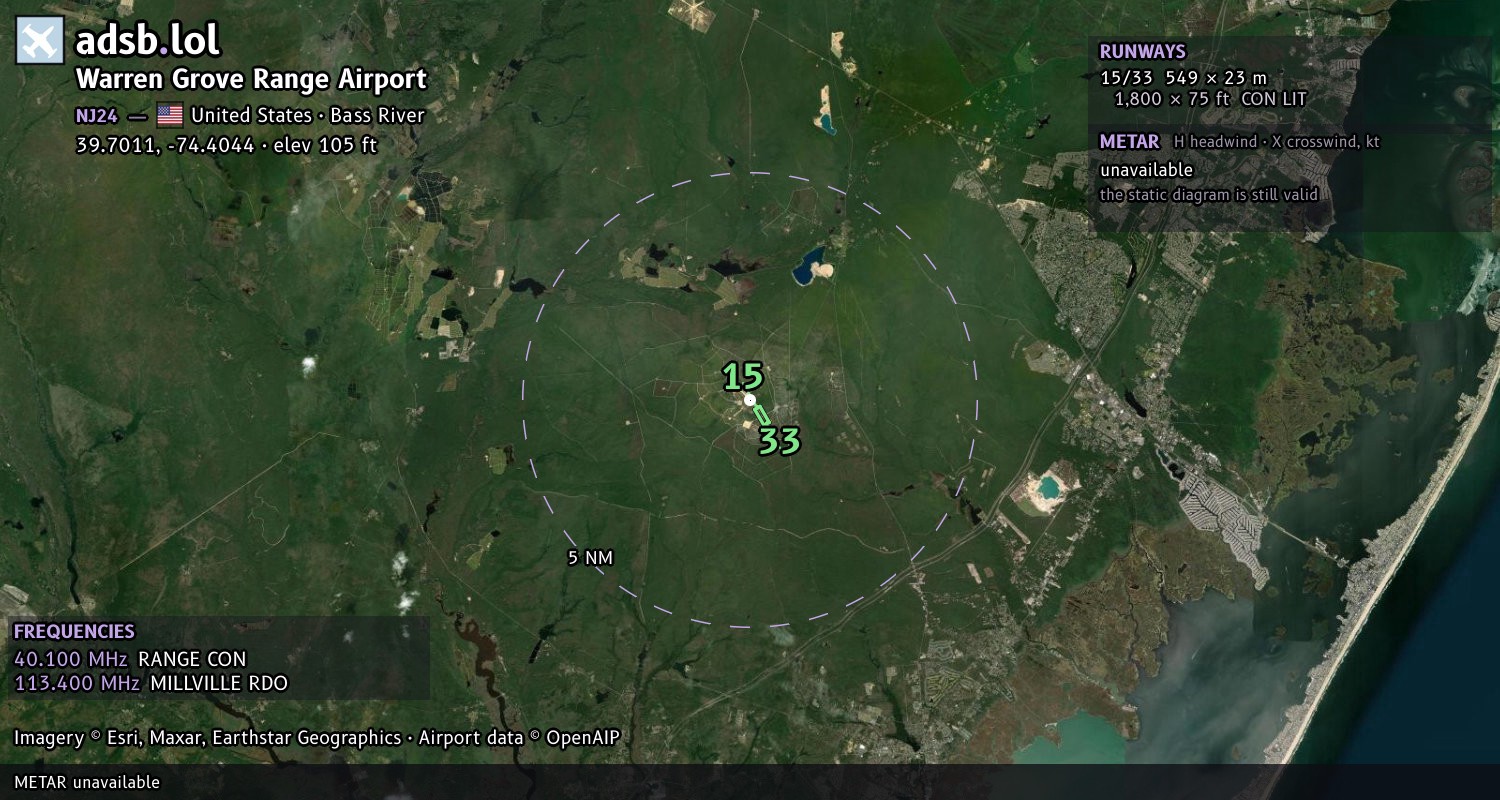
Task: Select the 15/33 549 × 23 m entry
Action: coord(1183,78)
